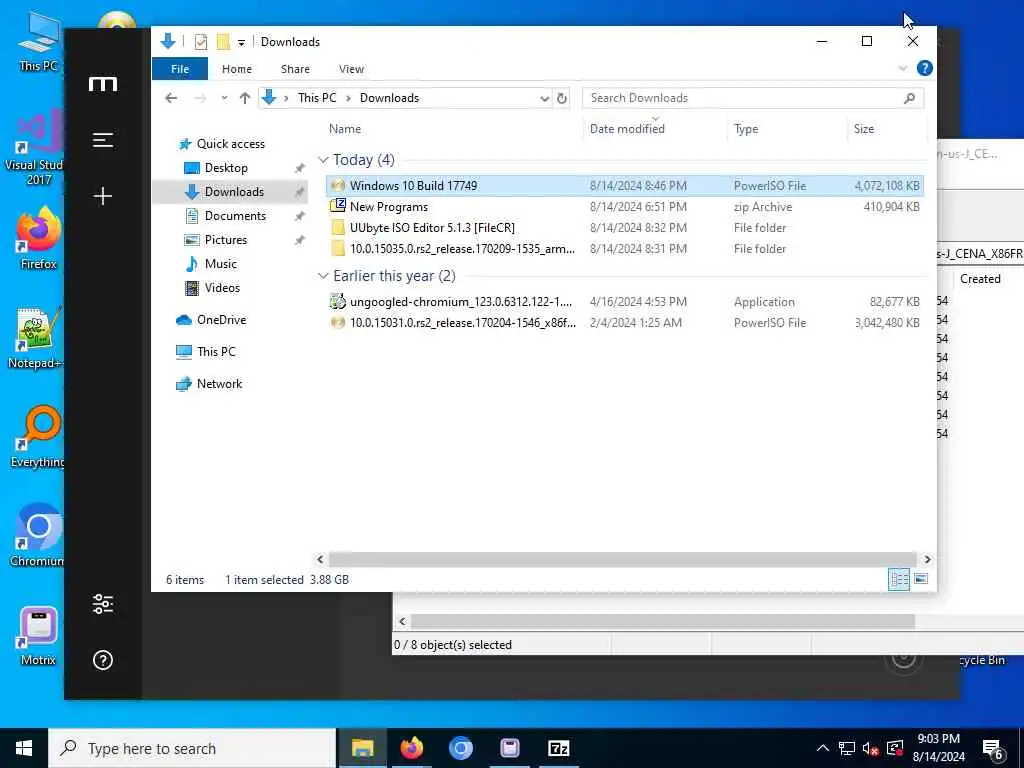Click the Motrix logo in sidebar
1024x768 pixels.
coord(103,84)
